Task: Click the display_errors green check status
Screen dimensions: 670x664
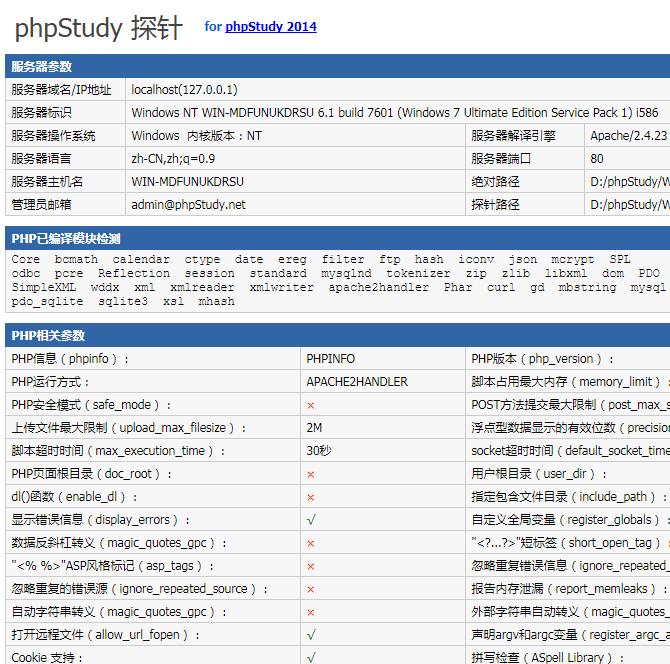Action: 311,520
